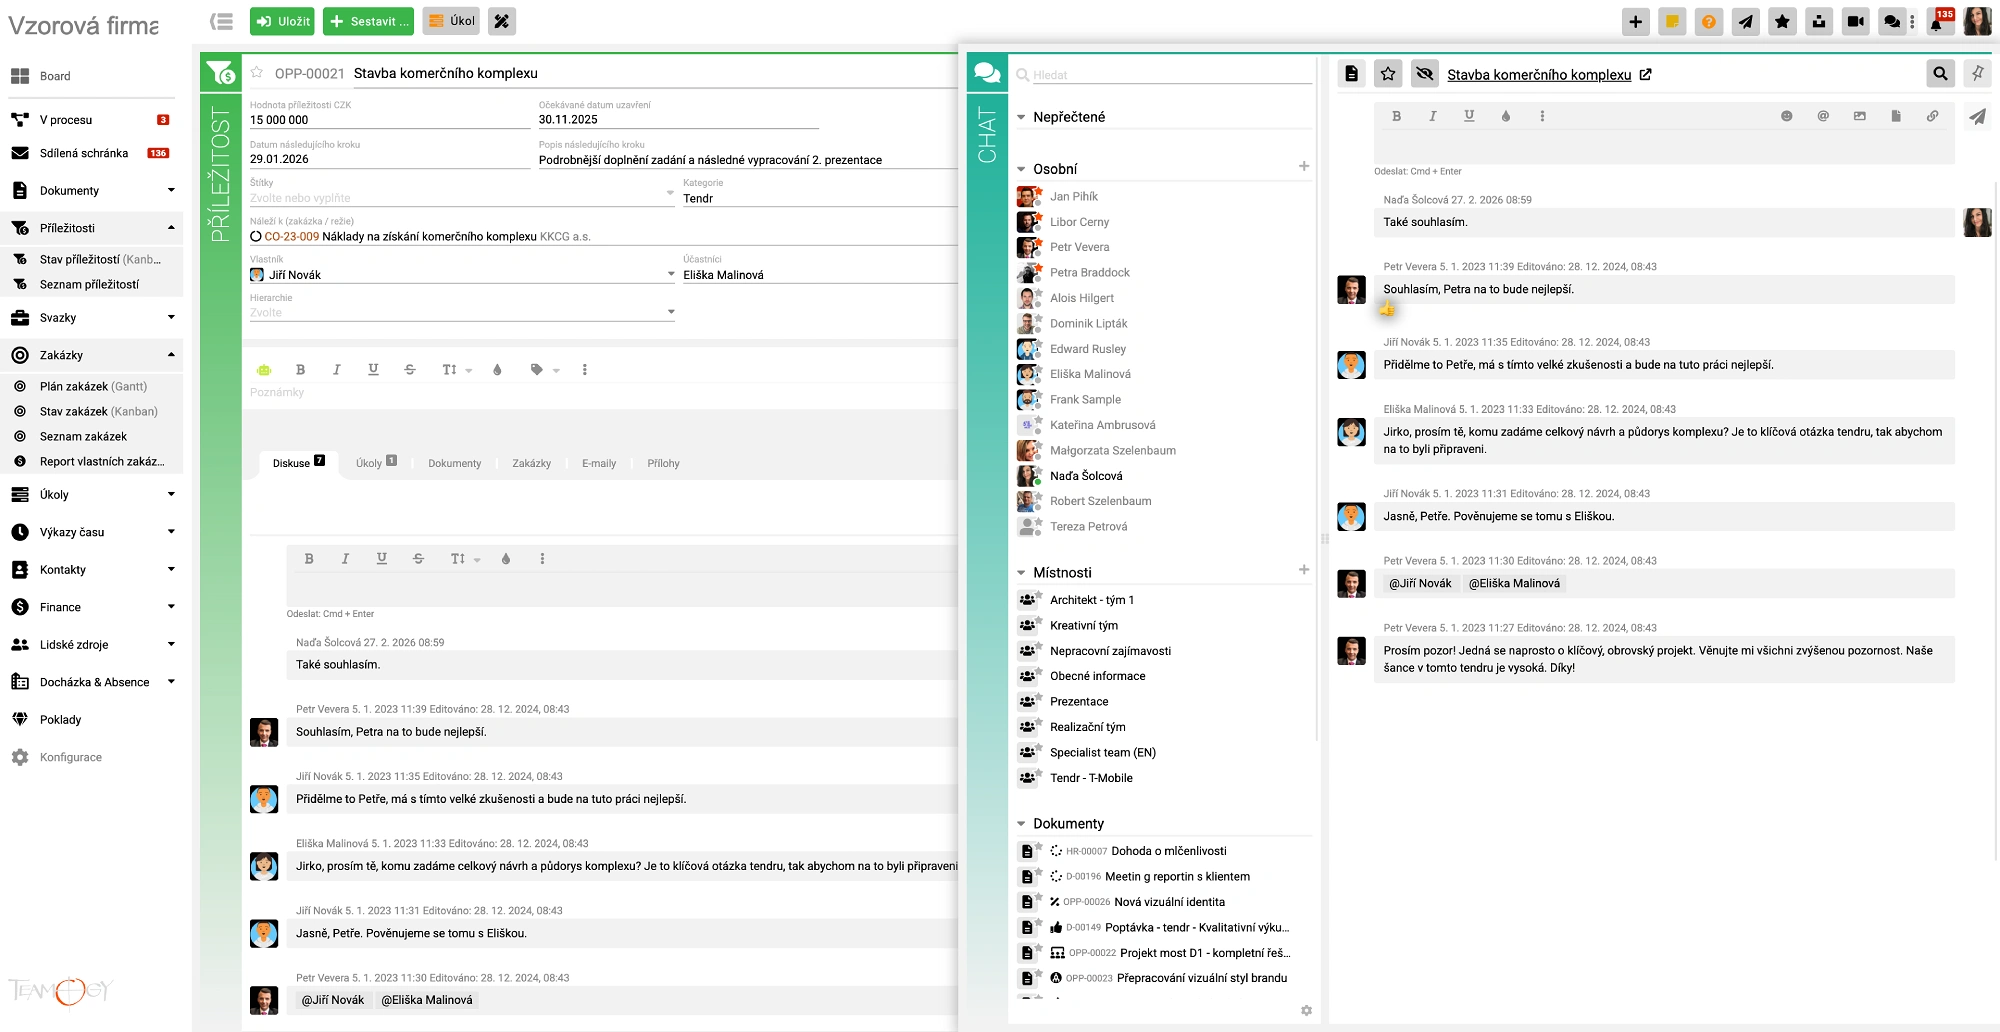
Task: Open the E-maily tab
Action: (x=599, y=463)
